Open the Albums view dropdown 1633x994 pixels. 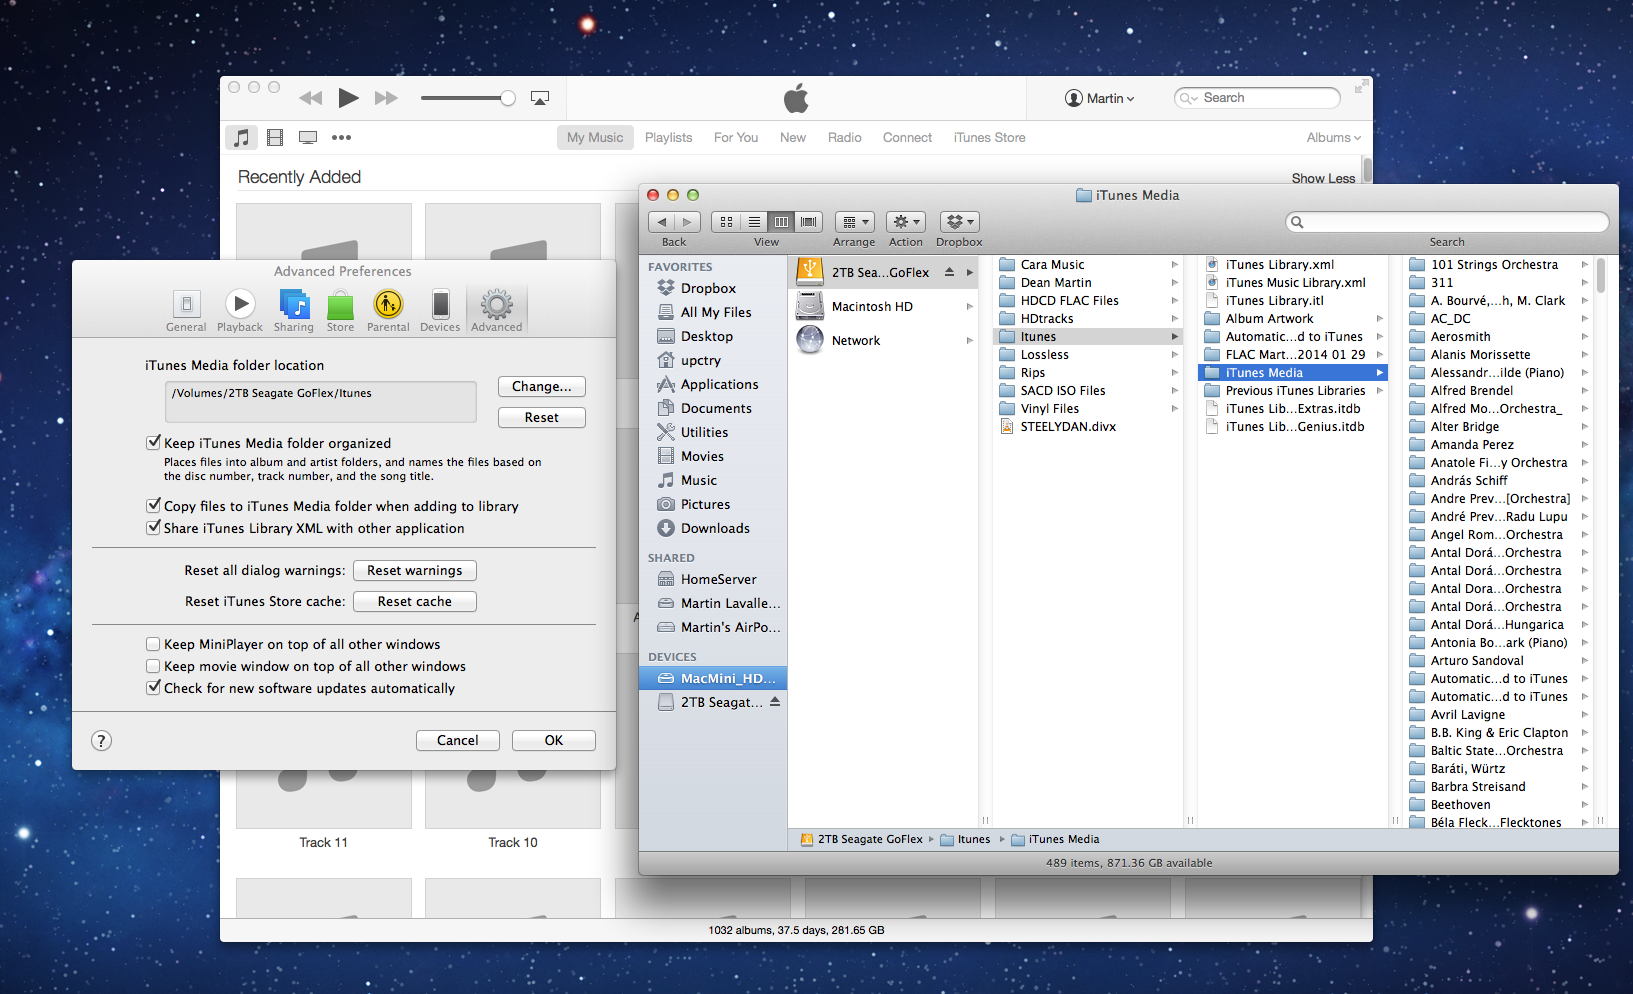click(1333, 138)
